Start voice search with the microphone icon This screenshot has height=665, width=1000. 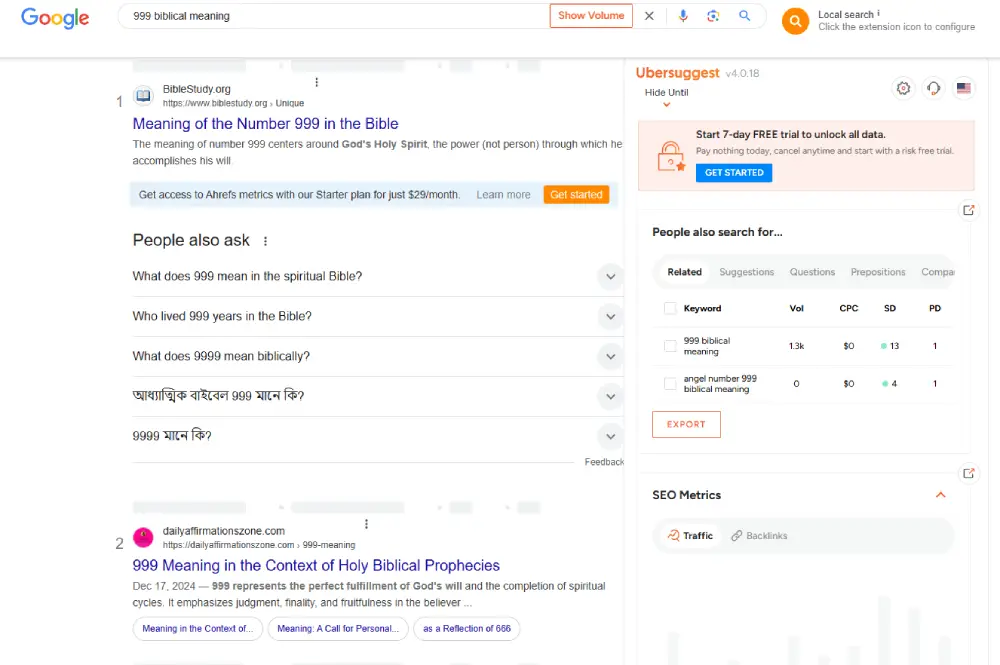(683, 16)
